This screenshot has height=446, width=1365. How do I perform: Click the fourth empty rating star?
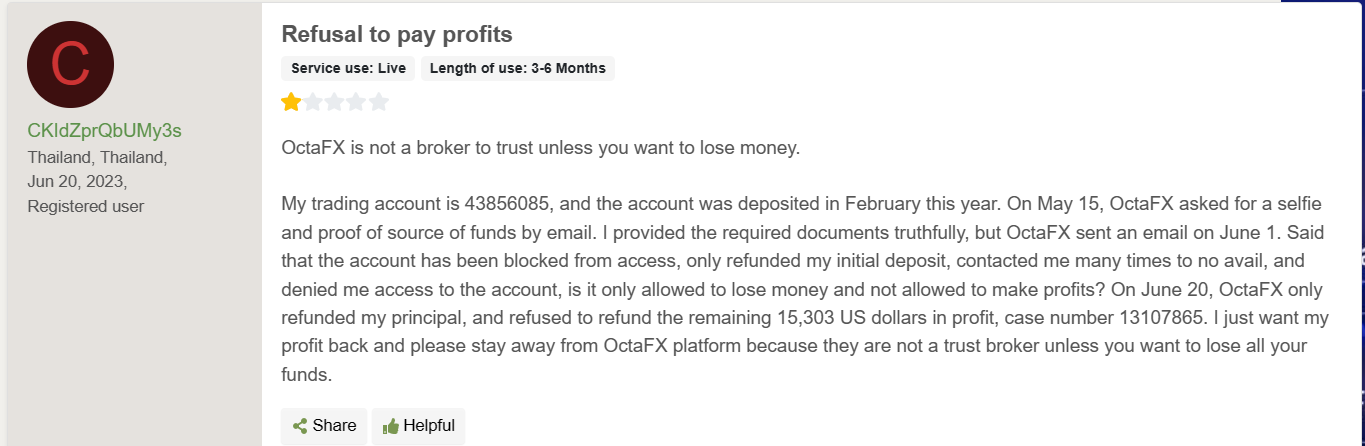pos(357,102)
